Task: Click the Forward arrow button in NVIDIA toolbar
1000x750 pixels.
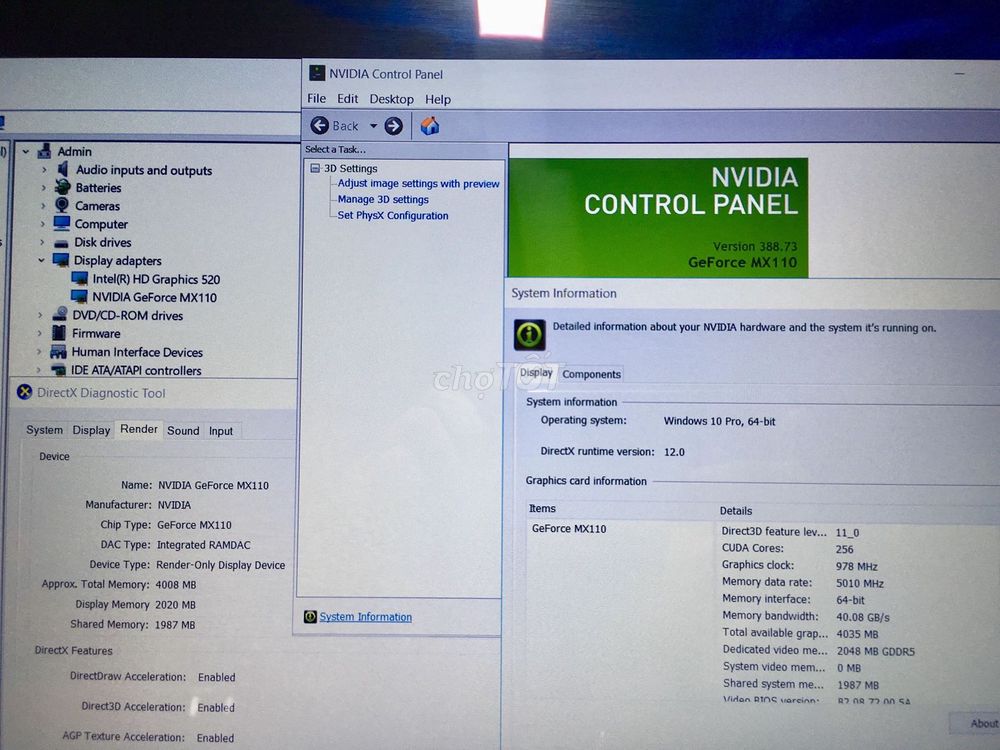Action: coord(393,126)
